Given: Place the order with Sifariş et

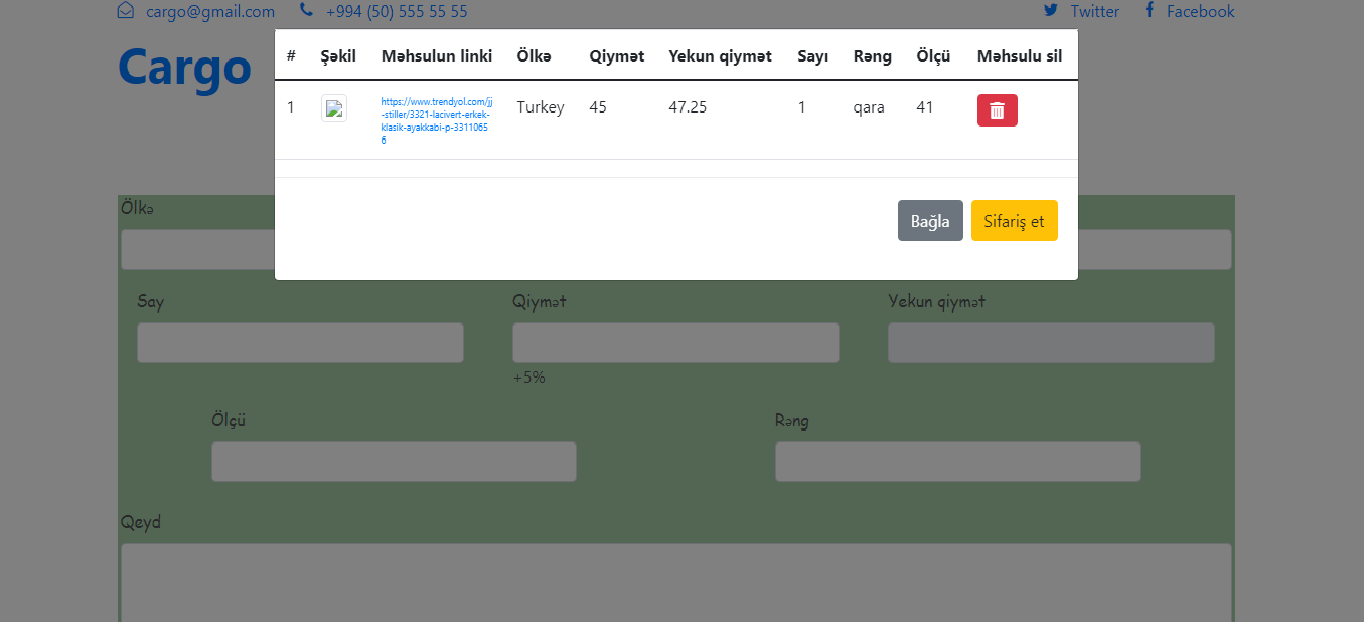Looking at the screenshot, I should 1014,221.
